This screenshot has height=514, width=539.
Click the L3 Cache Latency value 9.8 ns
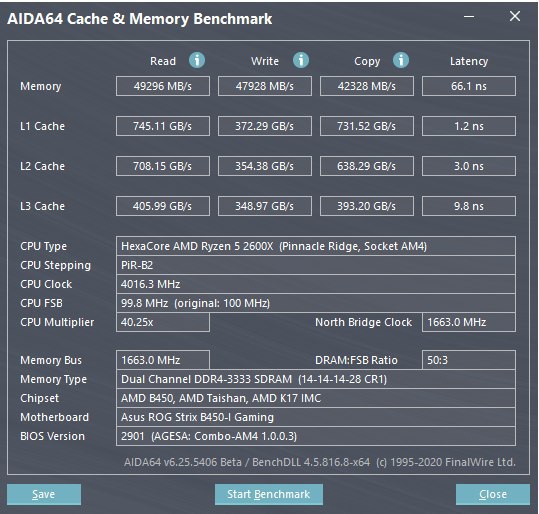point(469,206)
